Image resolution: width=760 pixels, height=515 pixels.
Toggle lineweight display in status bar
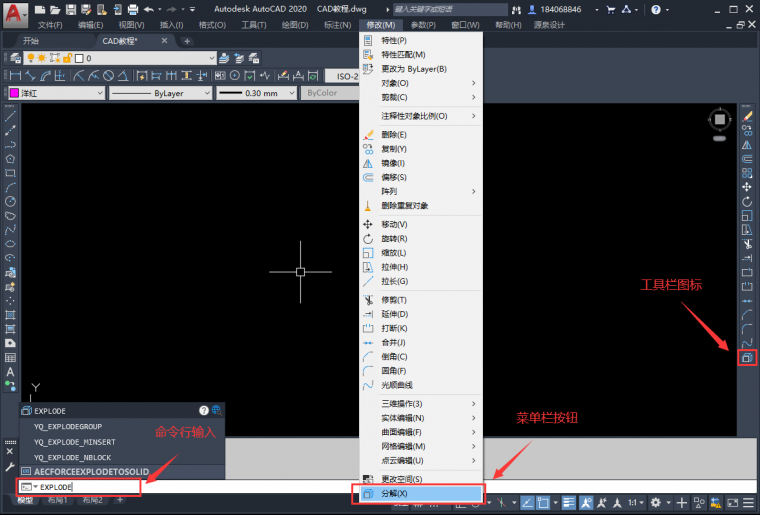coord(569,503)
